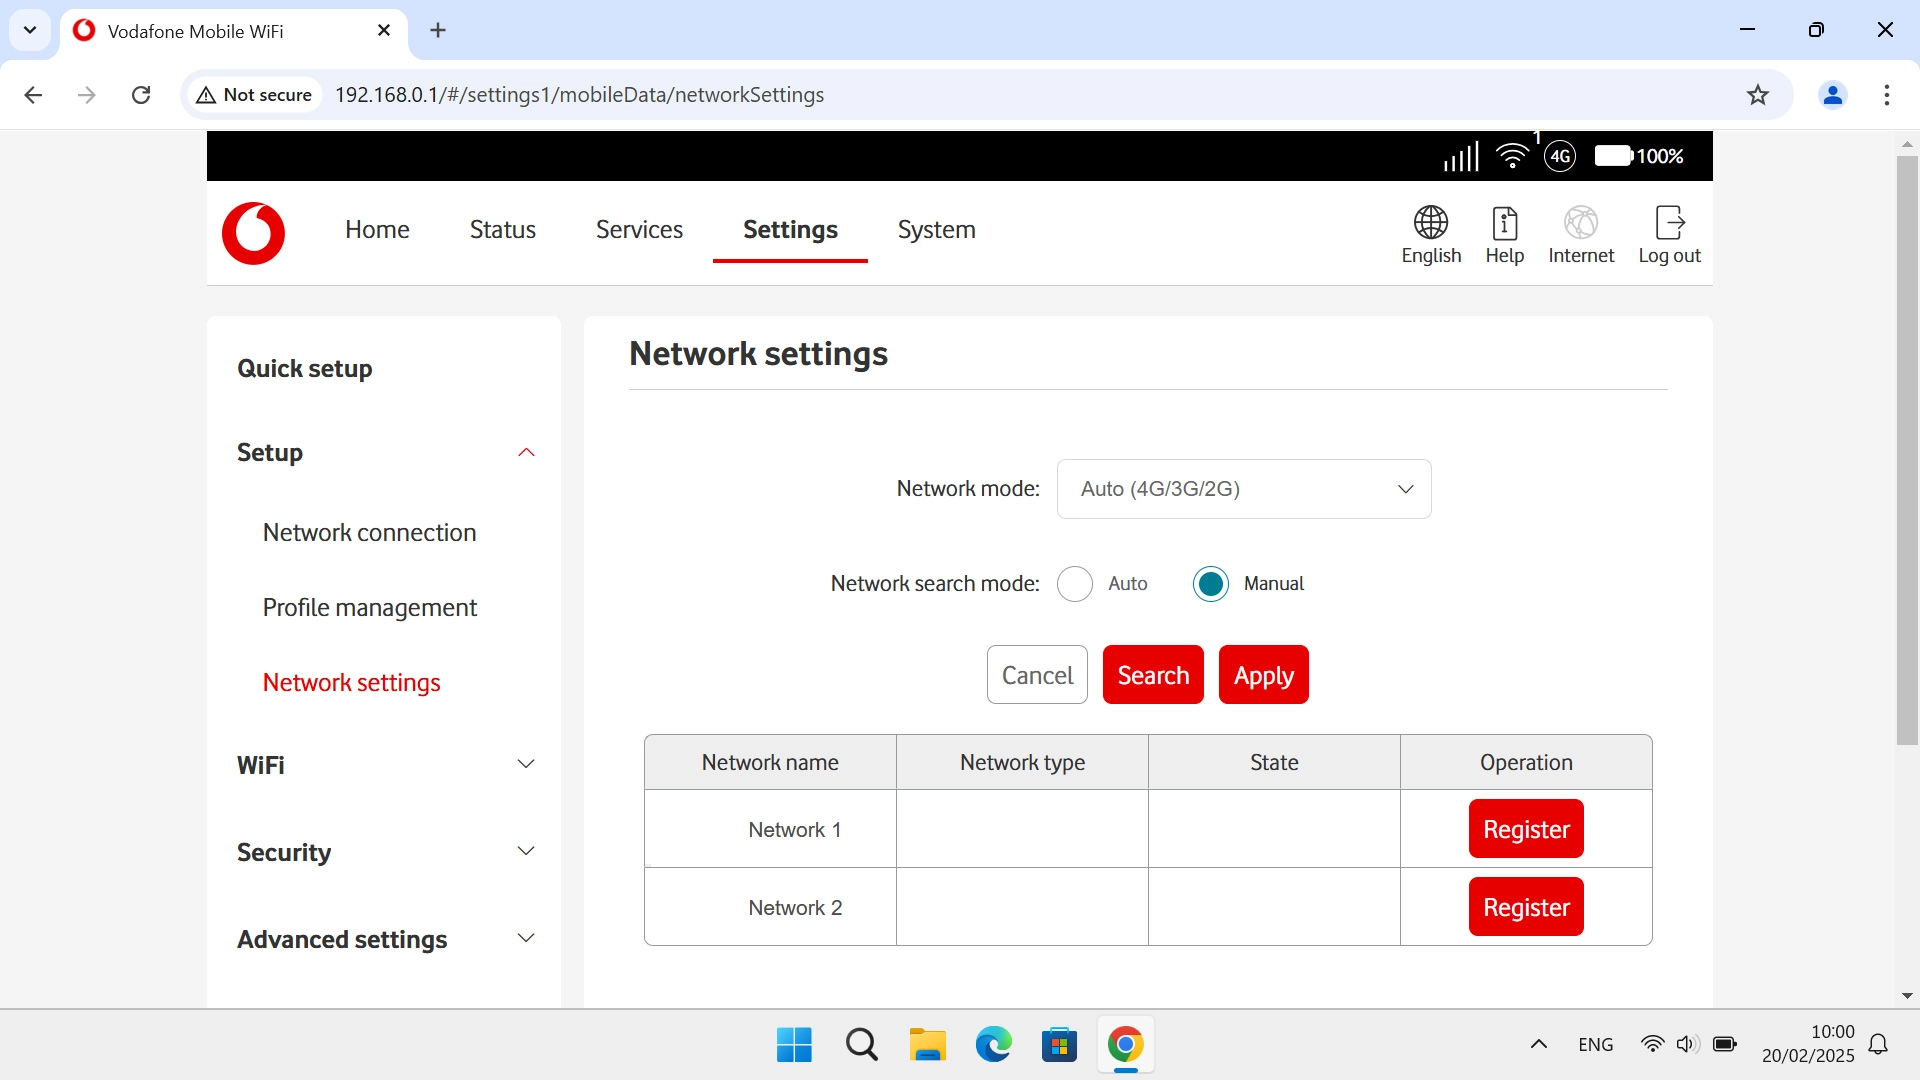Click the Log out icon
Viewport: 1920px width, 1080px height.
(x=1669, y=223)
